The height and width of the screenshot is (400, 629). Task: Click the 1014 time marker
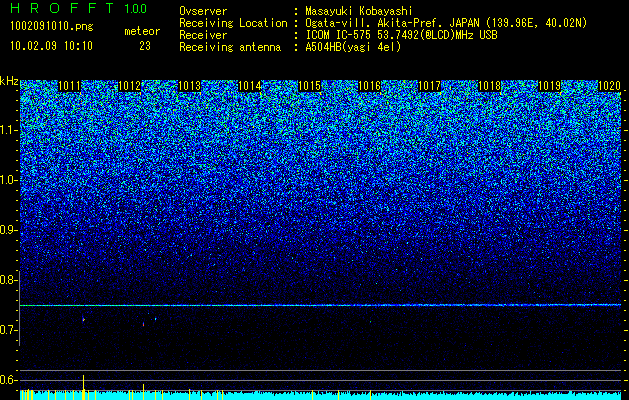(x=250, y=86)
